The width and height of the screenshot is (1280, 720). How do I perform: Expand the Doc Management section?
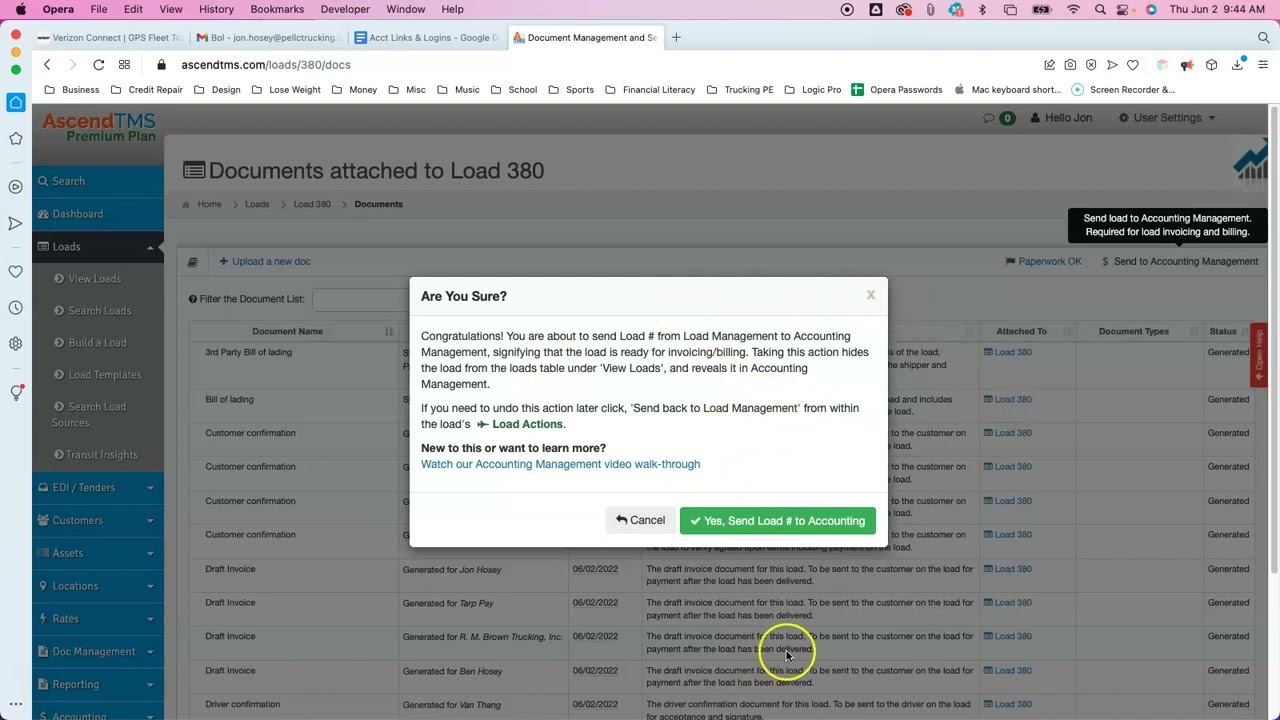98,652
